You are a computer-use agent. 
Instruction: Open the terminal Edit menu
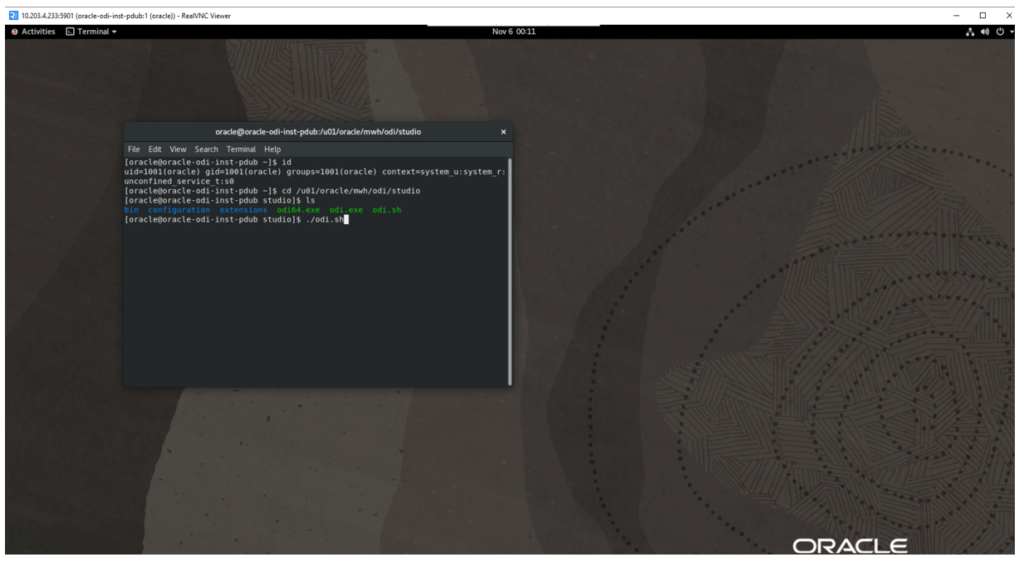tap(155, 149)
